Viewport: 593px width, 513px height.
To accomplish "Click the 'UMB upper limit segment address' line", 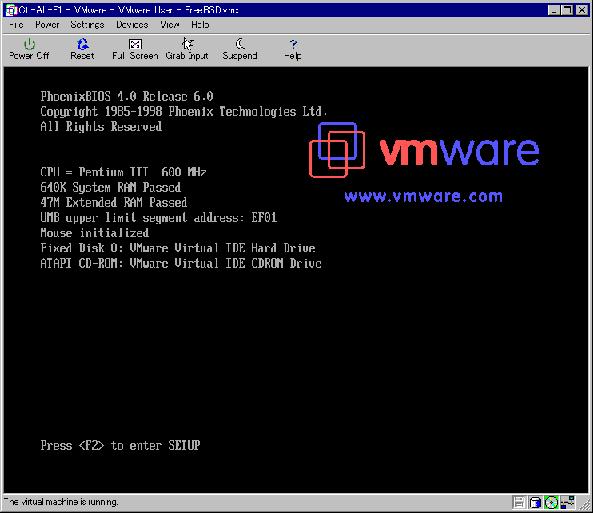I will coord(159,218).
